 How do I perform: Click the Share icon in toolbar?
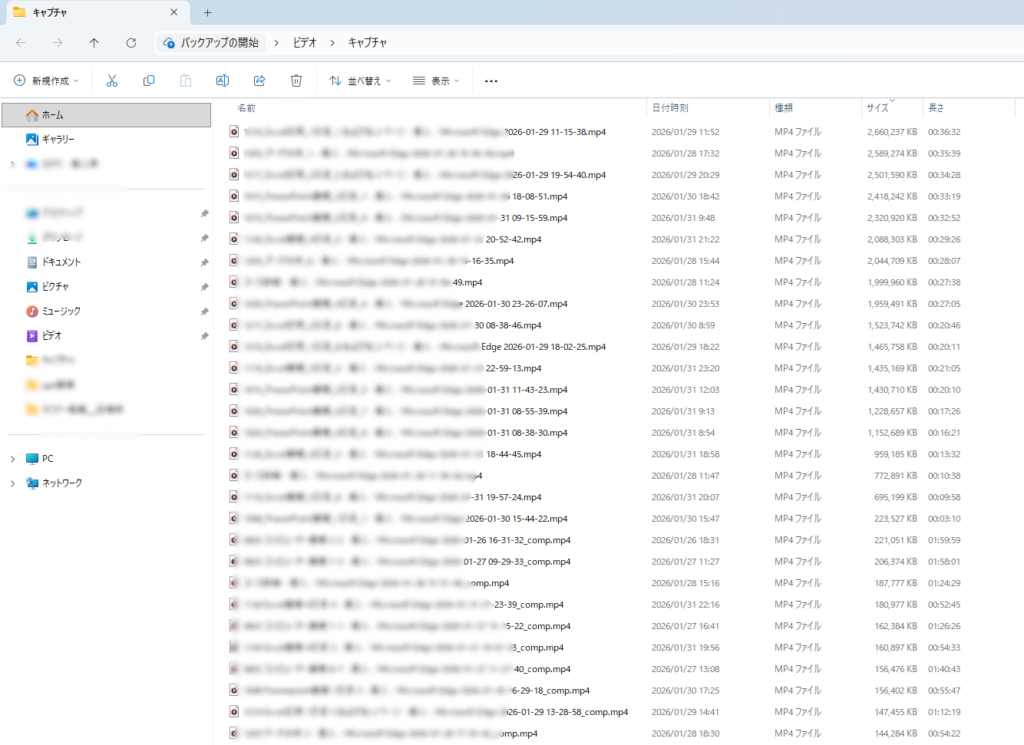pyautogui.click(x=260, y=81)
